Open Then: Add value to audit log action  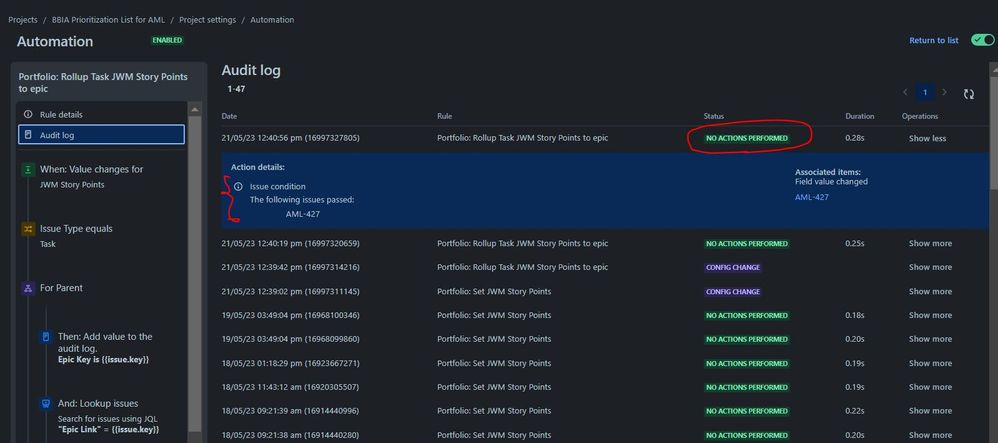pos(104,348)
